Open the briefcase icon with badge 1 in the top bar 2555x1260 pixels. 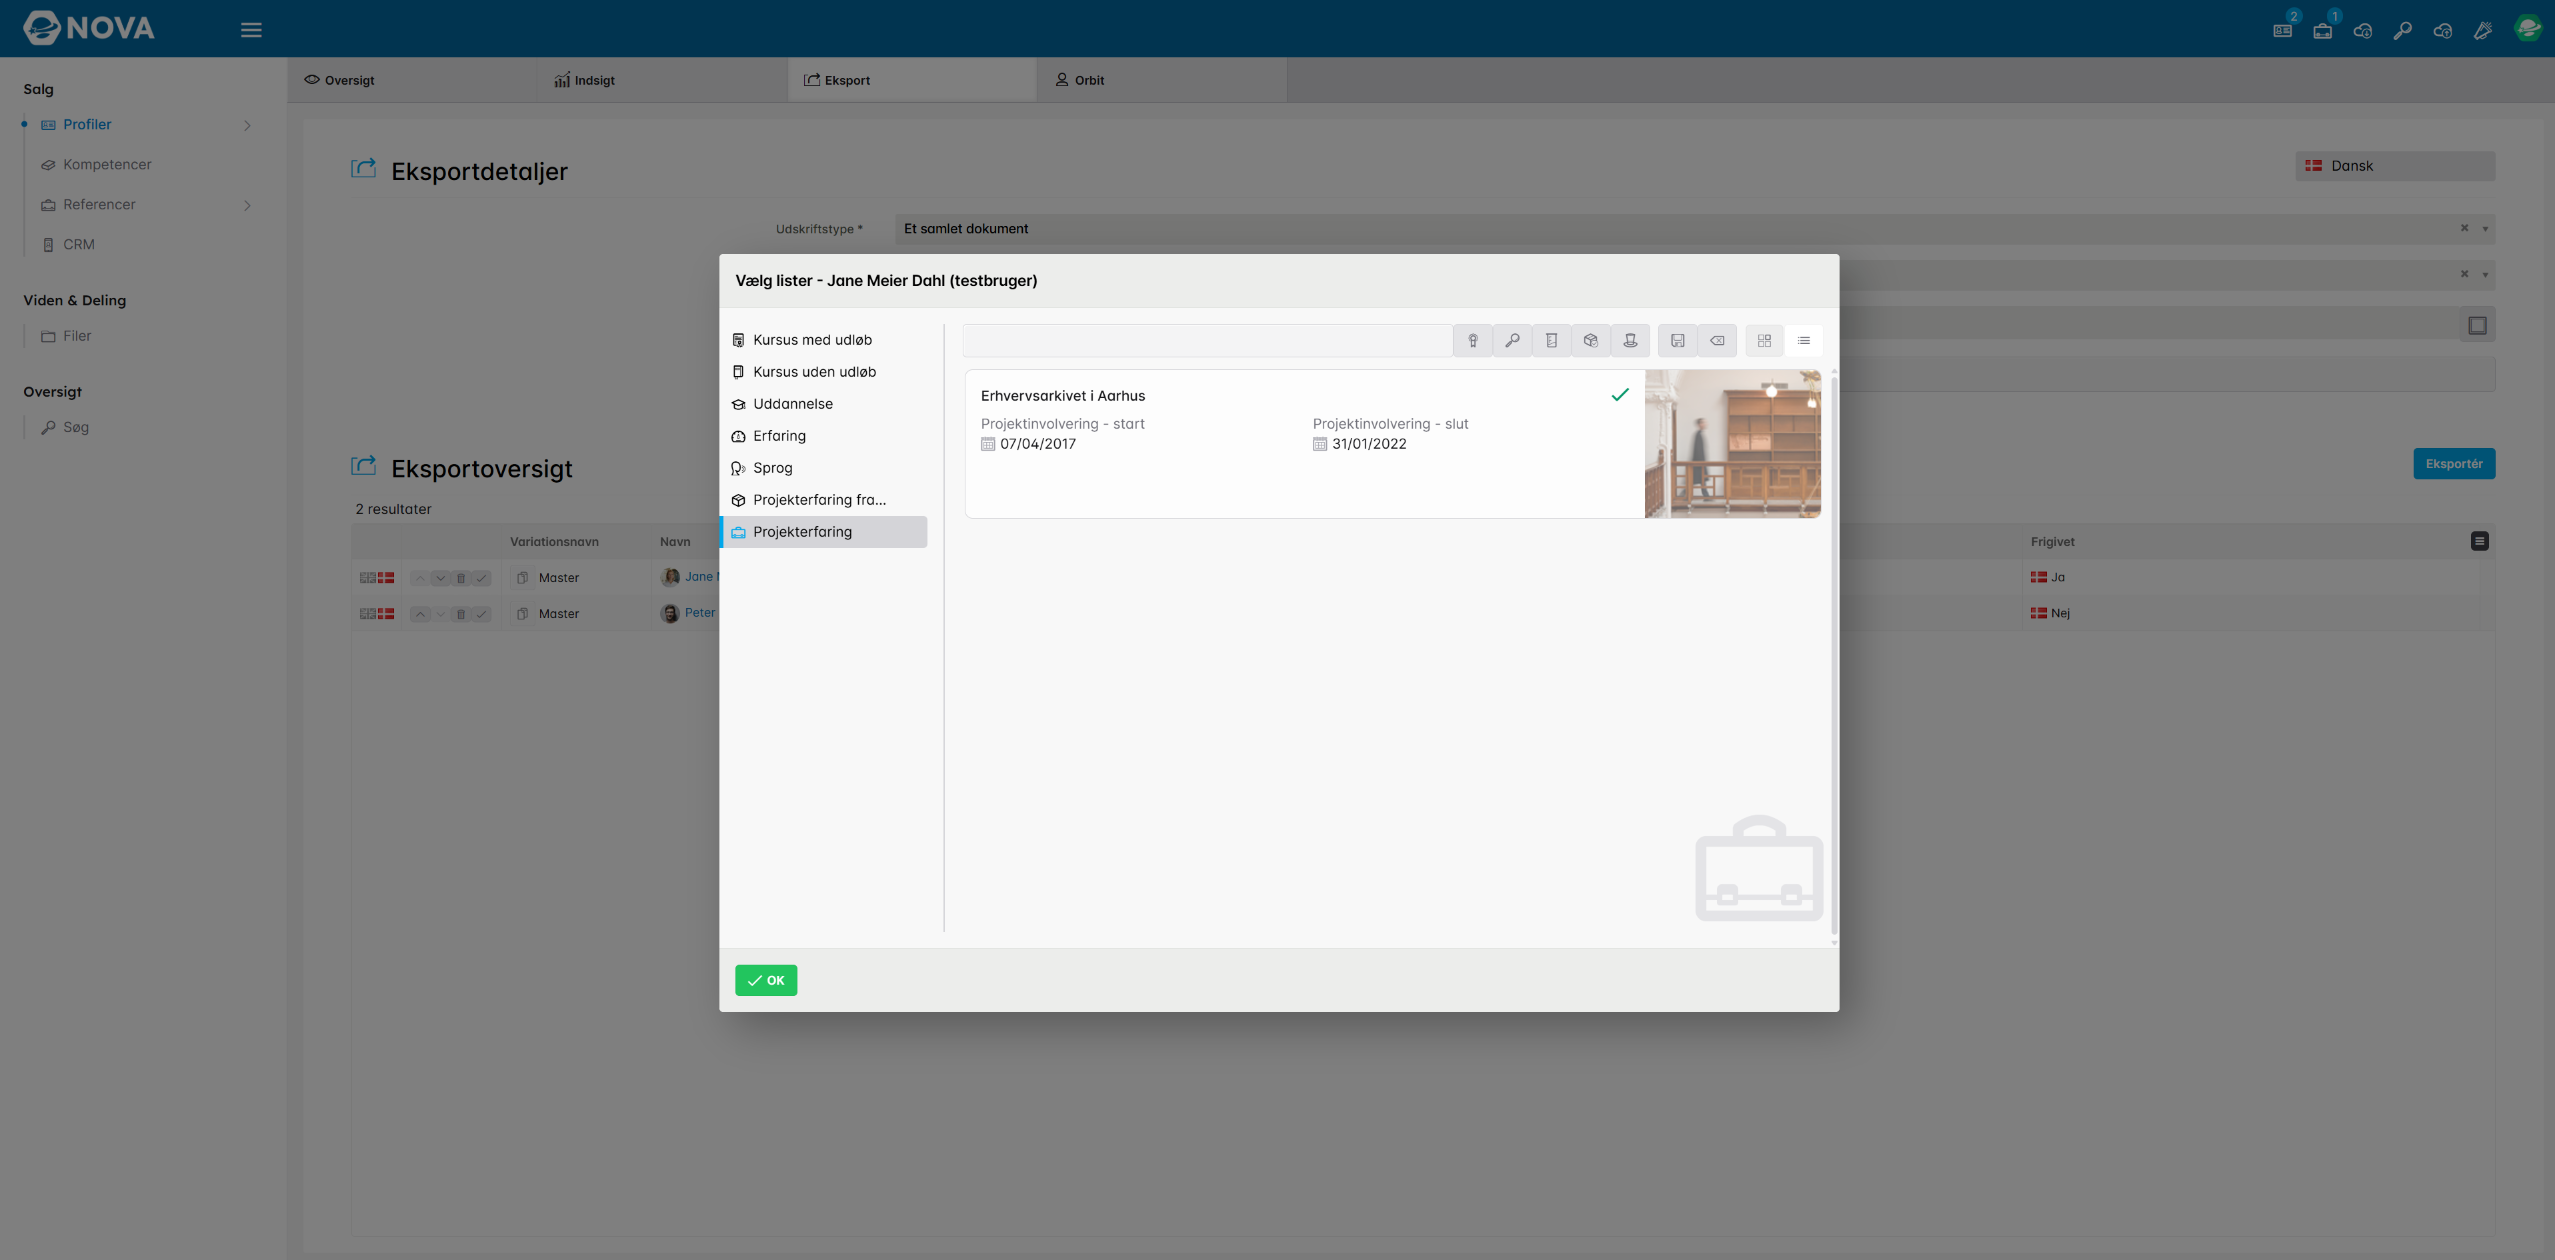click(x=2323, y=30)
